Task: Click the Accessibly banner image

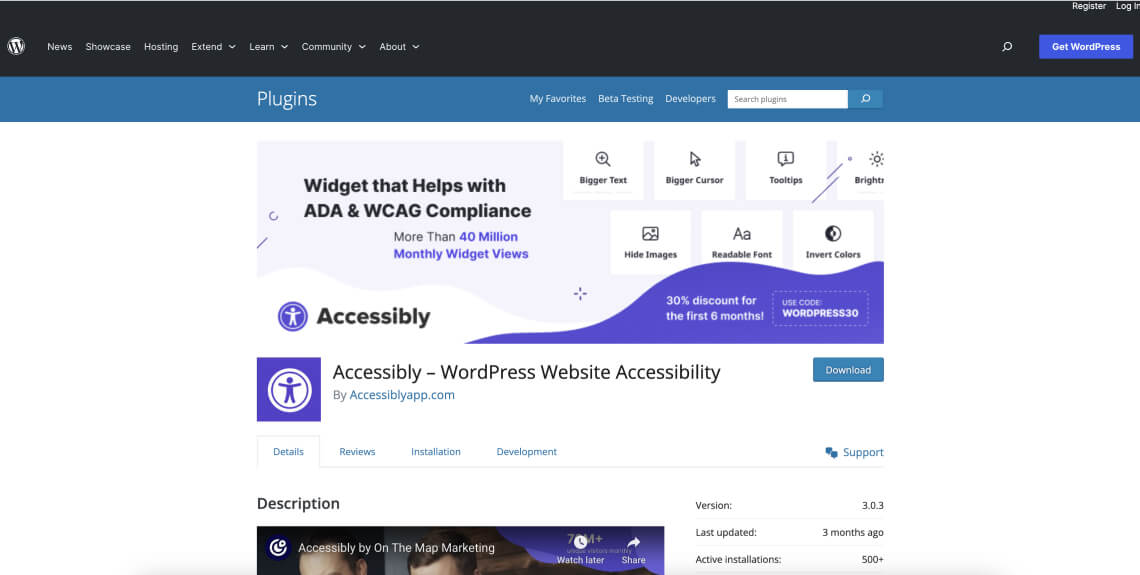Action: (570, 242)
